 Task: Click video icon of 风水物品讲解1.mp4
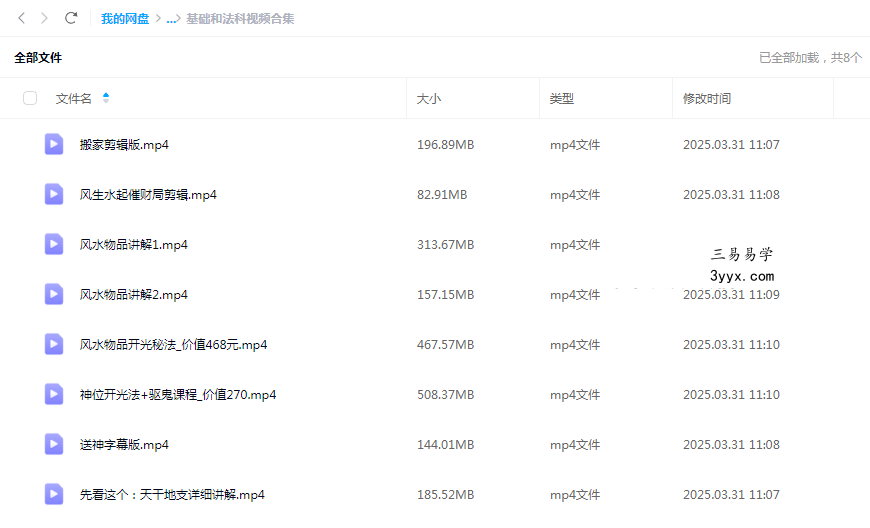point(54,244)
